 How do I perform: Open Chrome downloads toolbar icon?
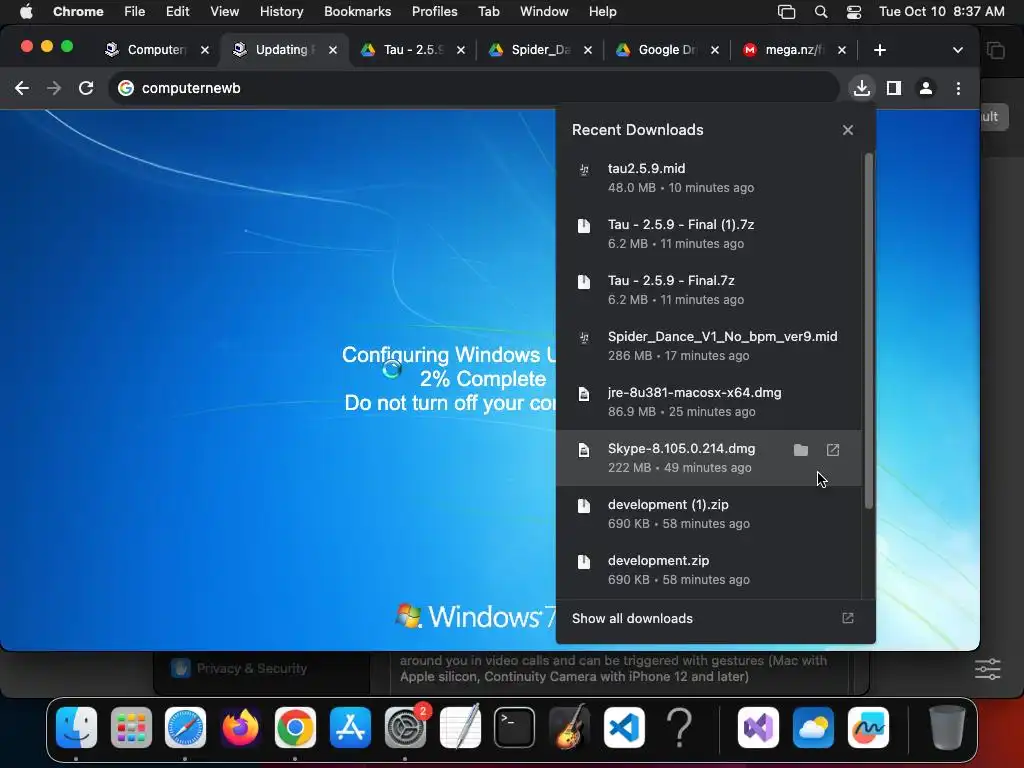coord(861,88)
